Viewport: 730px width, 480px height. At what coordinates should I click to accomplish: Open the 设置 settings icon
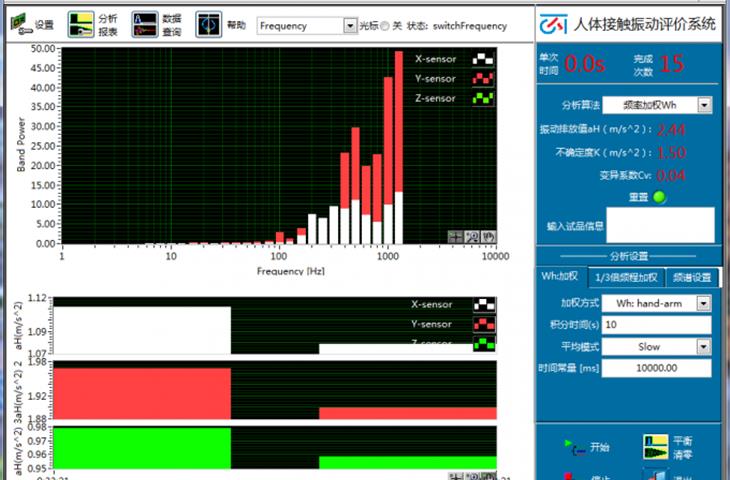click(20, 25)
